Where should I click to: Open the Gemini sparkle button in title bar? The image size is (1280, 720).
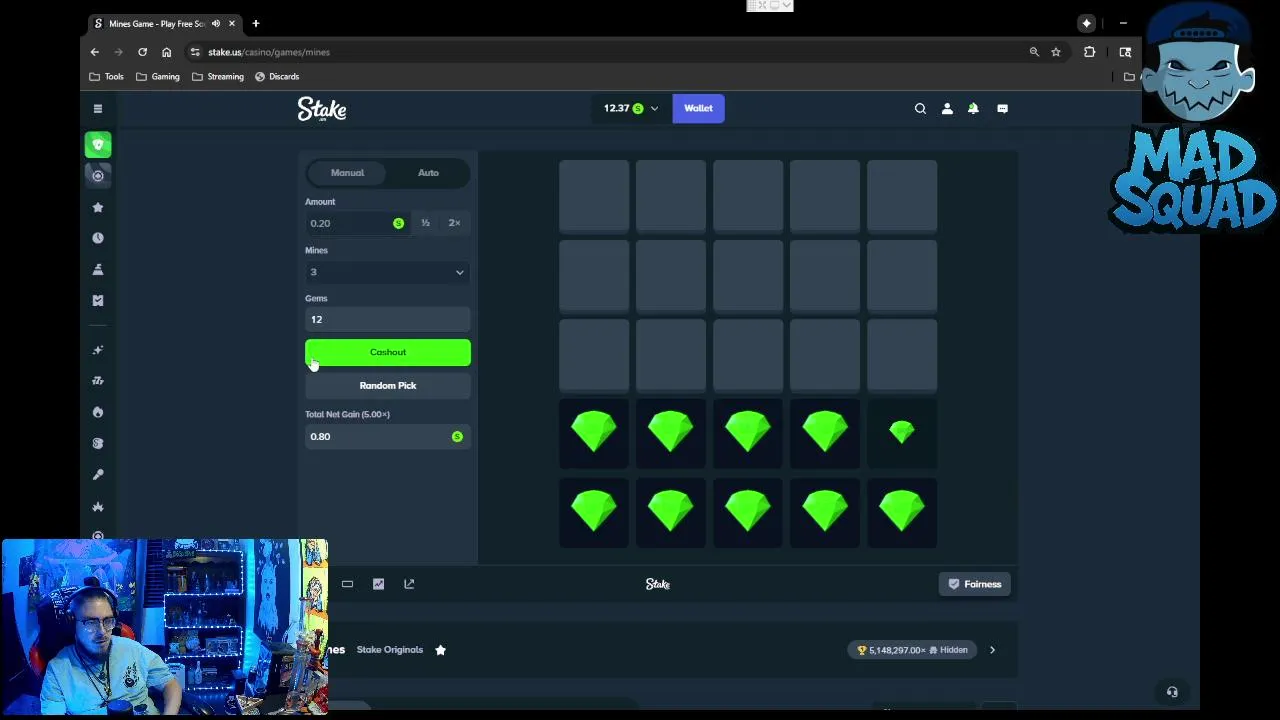click(1087, 23)
